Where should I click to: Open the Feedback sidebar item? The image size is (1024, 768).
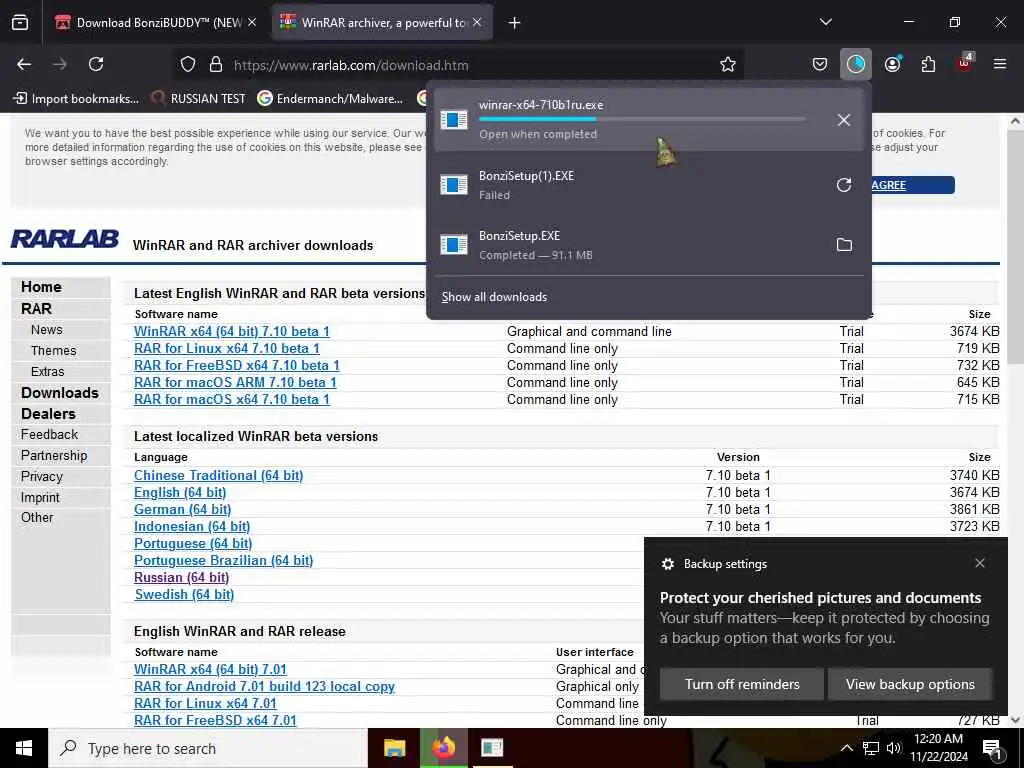pos(49,434)
